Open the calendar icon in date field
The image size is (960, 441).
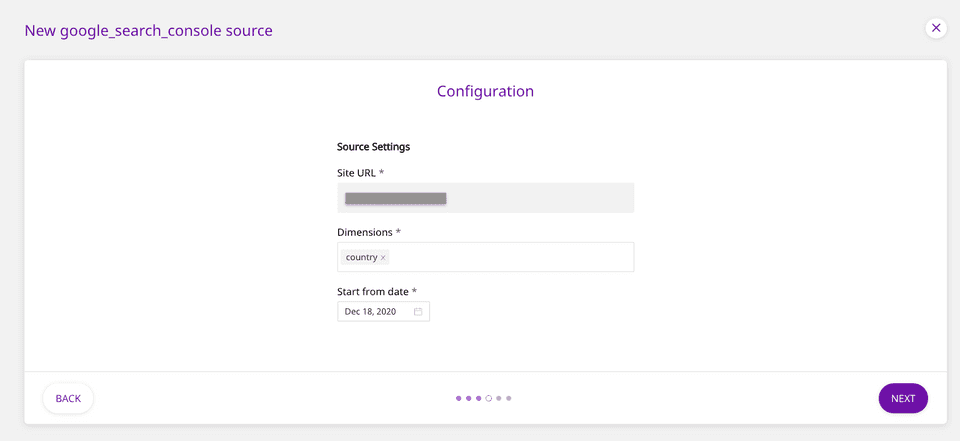pyautogui.click(x=418, y=312)
